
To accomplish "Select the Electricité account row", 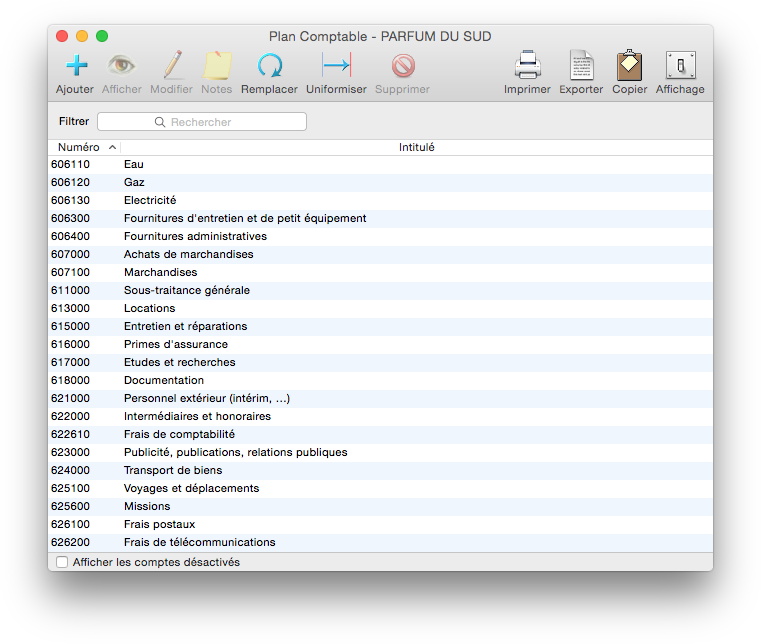I will (380, 200).
